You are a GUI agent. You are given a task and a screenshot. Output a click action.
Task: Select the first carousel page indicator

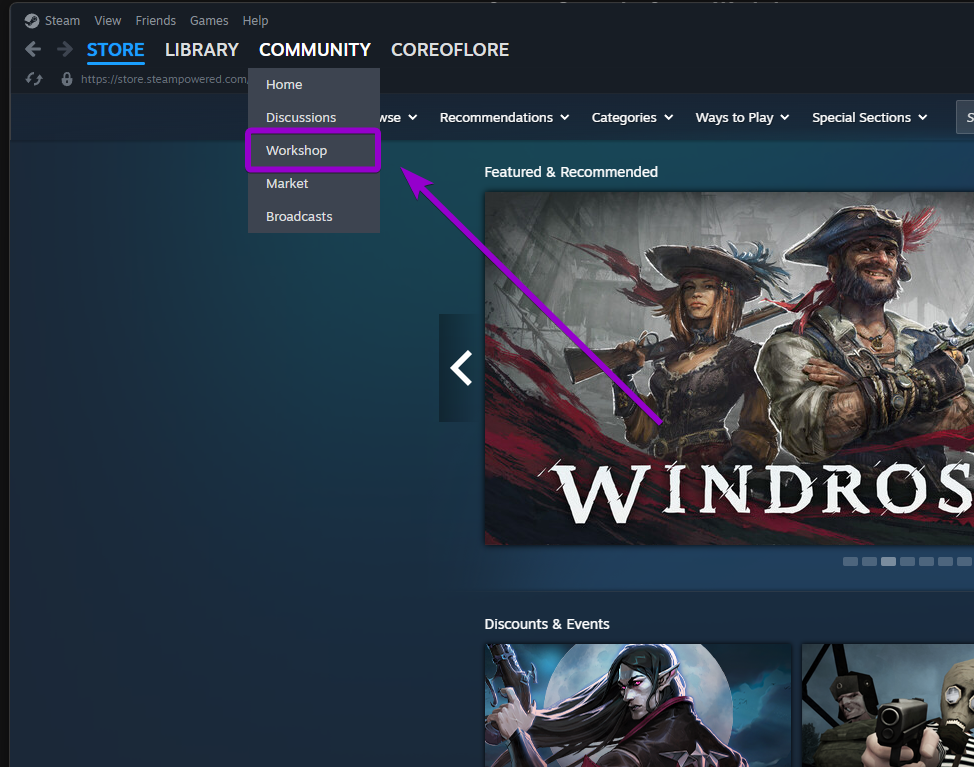850,561
